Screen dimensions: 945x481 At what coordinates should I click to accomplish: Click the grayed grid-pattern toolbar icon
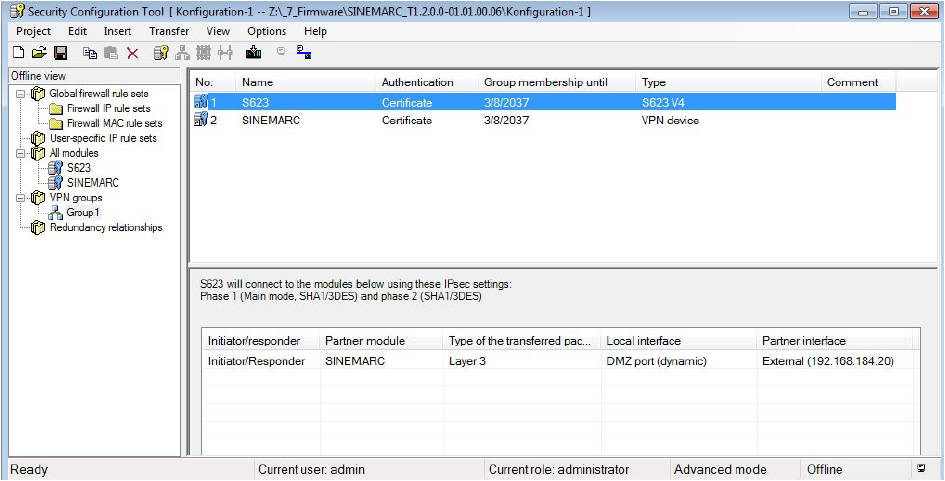coord(204,54)
